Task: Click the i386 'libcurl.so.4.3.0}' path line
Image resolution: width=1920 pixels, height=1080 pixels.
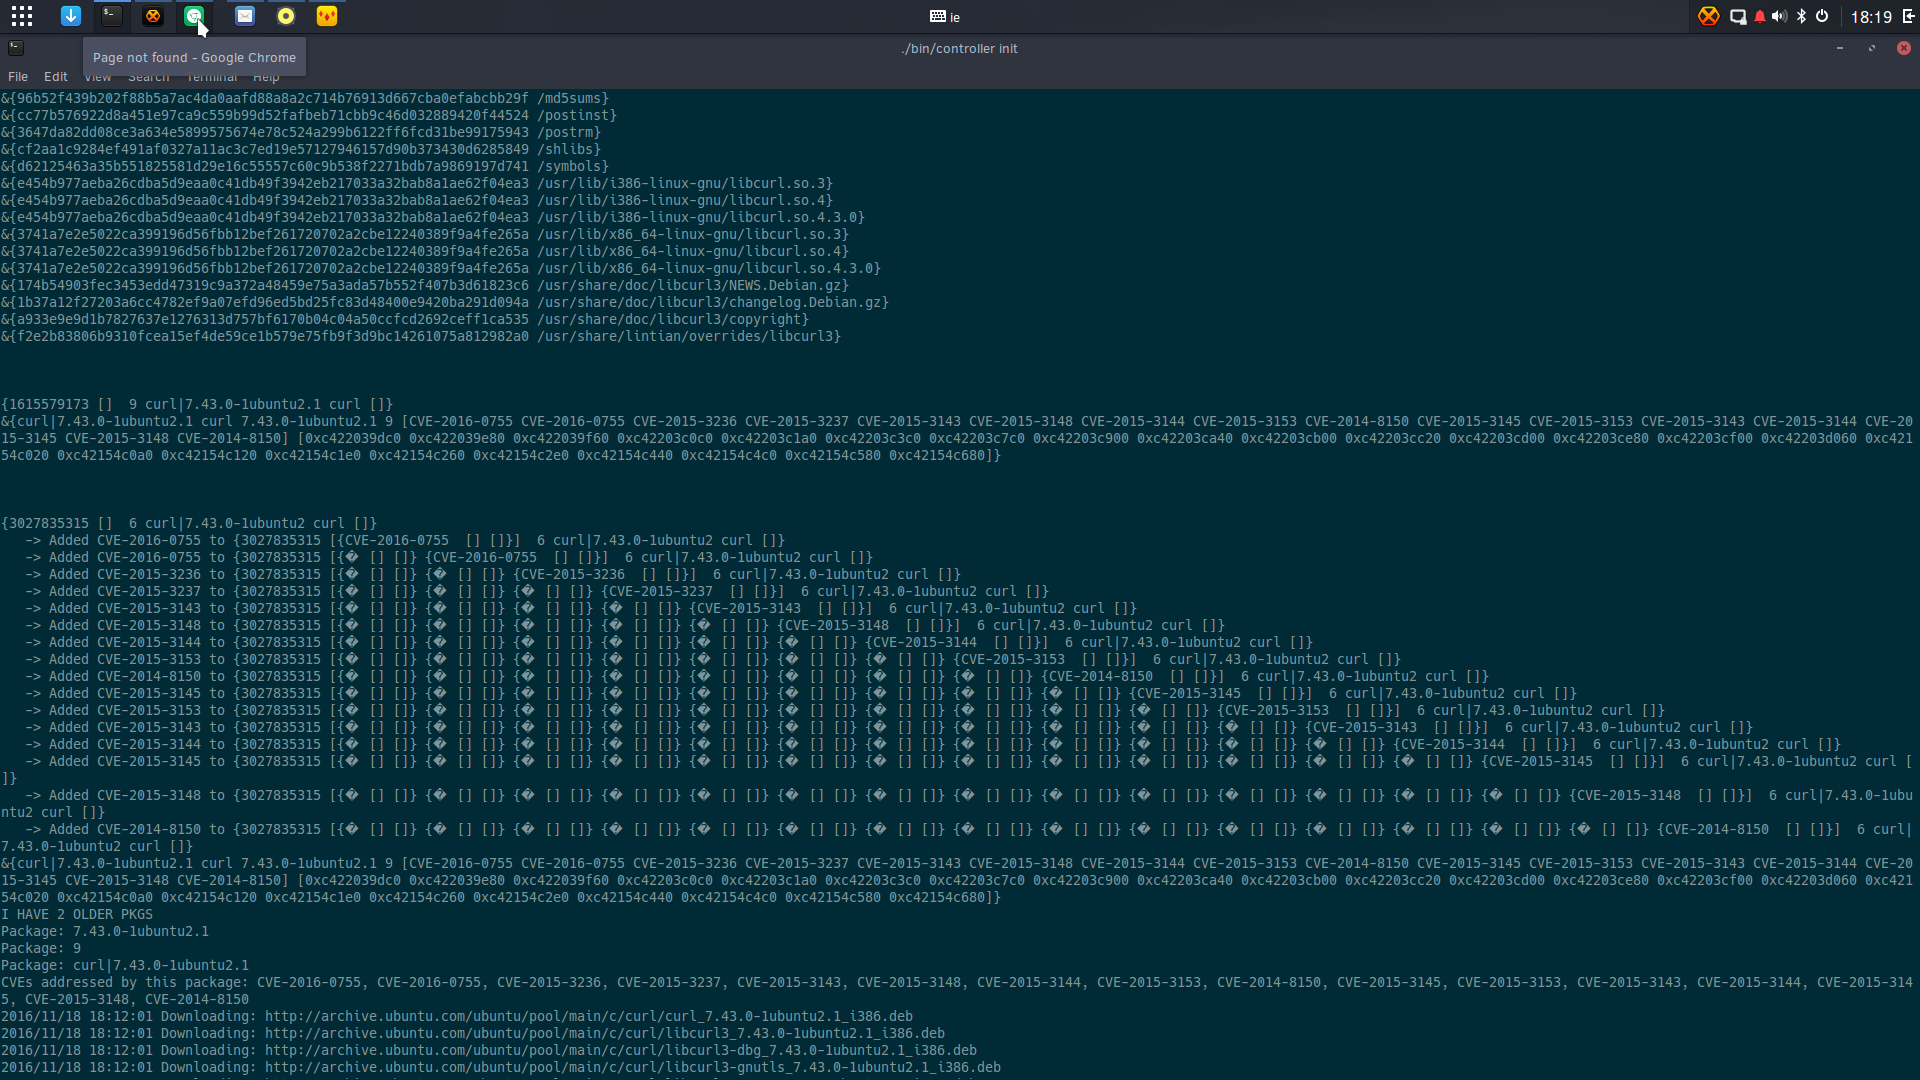Action: (433, 217)
